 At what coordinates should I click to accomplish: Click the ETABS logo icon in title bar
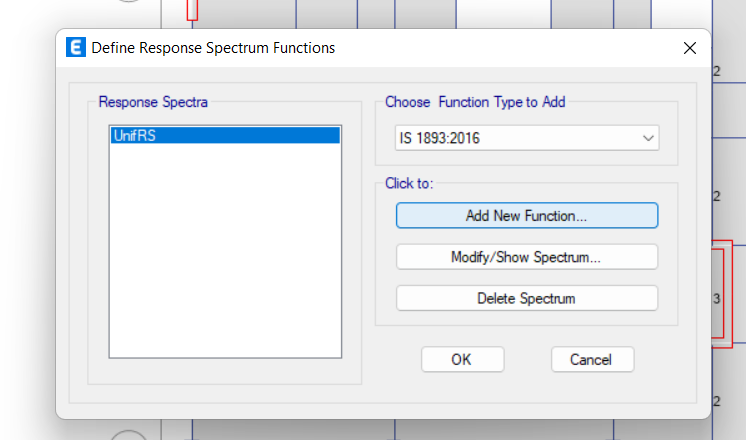76,47
